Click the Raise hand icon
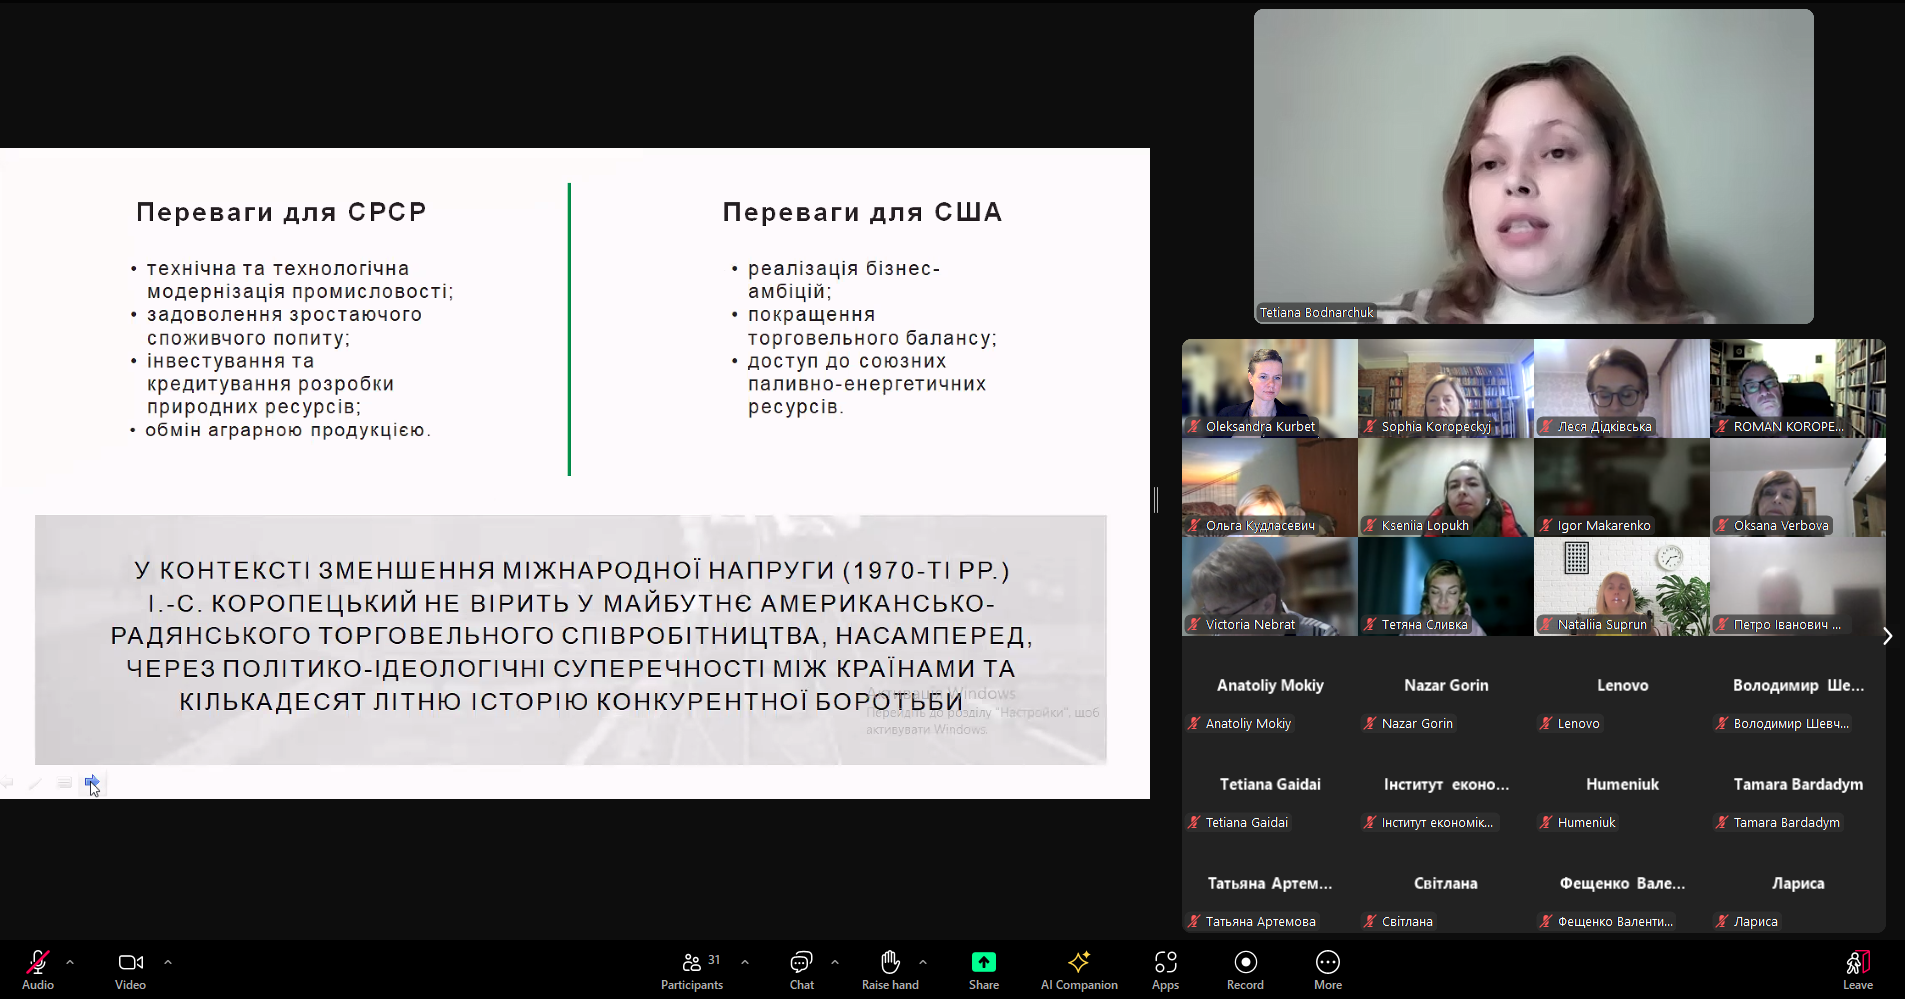 [x=890, y=962]
